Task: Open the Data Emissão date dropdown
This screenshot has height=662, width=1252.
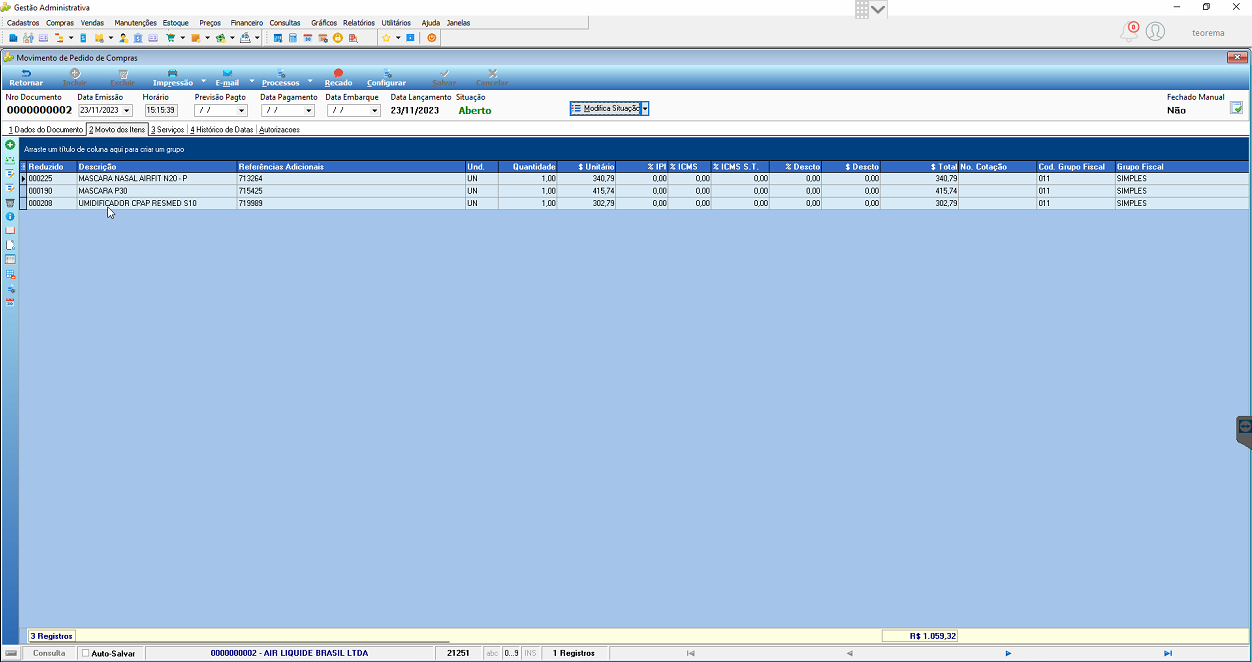Action: click(x=127, y=111)
